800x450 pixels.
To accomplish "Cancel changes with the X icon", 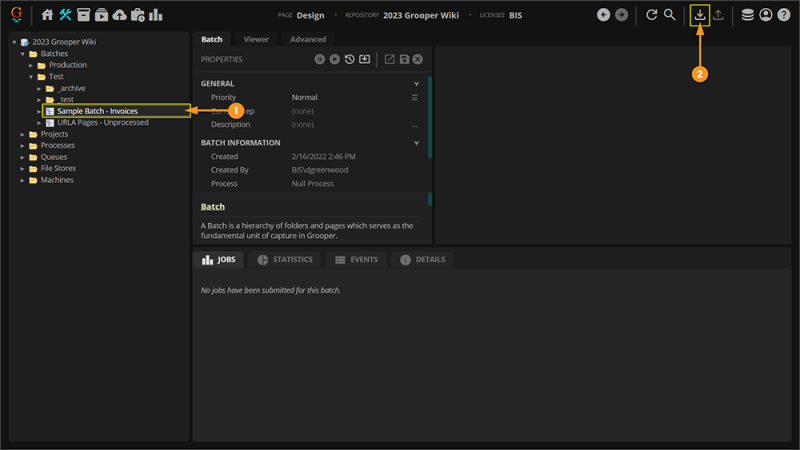I will click(418, 59).
